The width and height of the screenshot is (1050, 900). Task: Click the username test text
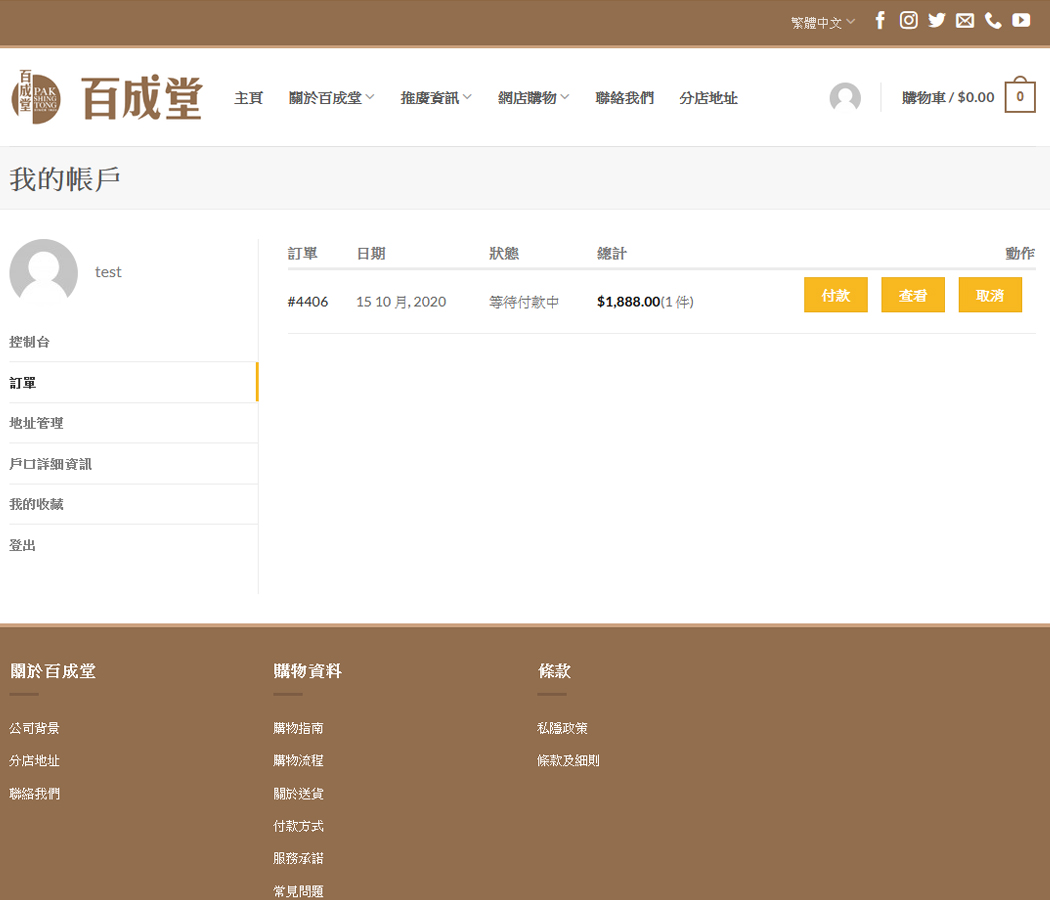tap(108, 272)
